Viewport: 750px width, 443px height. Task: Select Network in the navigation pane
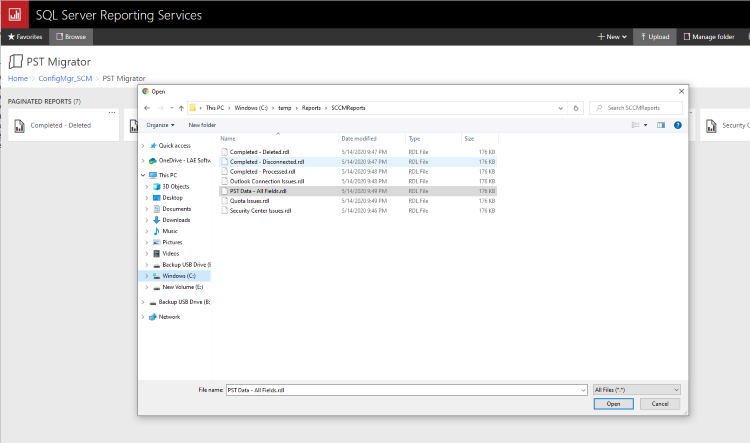(x=169, y=317)
